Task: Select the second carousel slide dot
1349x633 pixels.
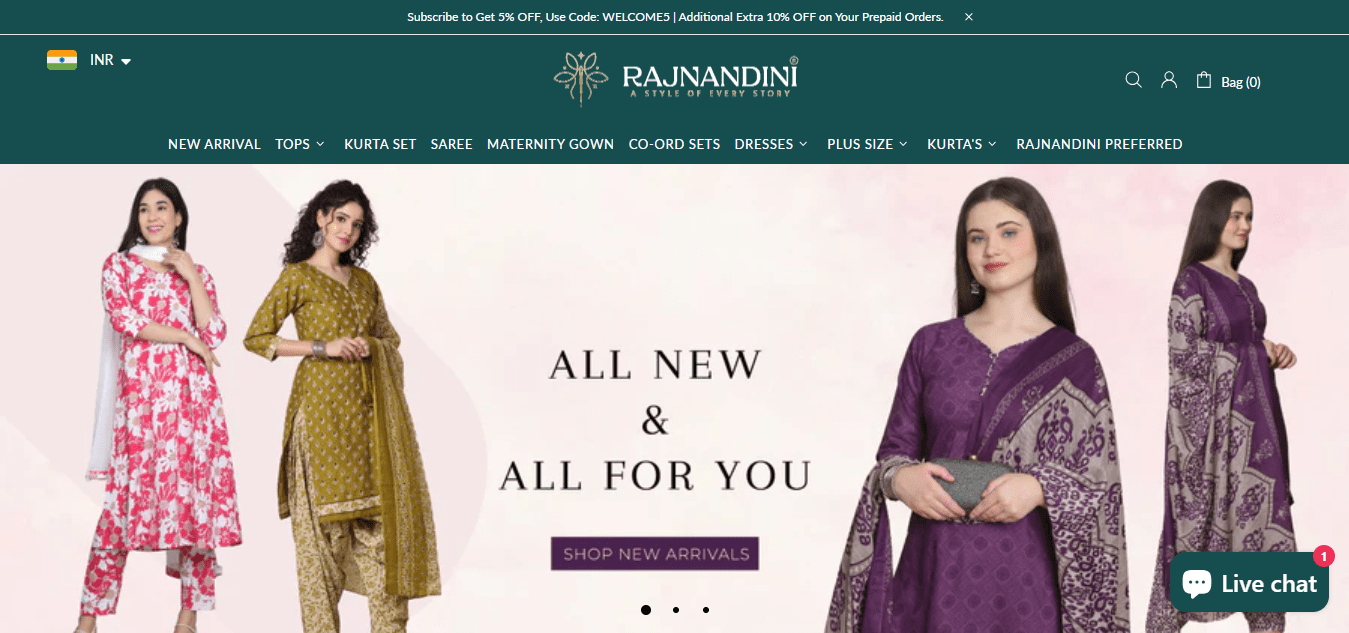Action: click(x=676, y=609)
